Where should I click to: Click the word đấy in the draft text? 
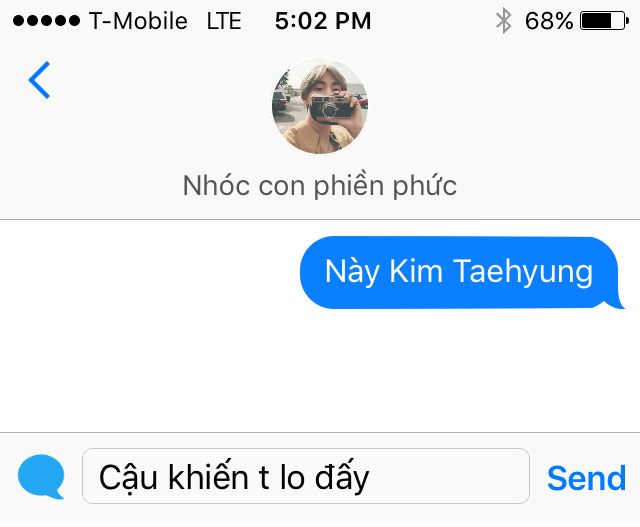coord(342,476)
